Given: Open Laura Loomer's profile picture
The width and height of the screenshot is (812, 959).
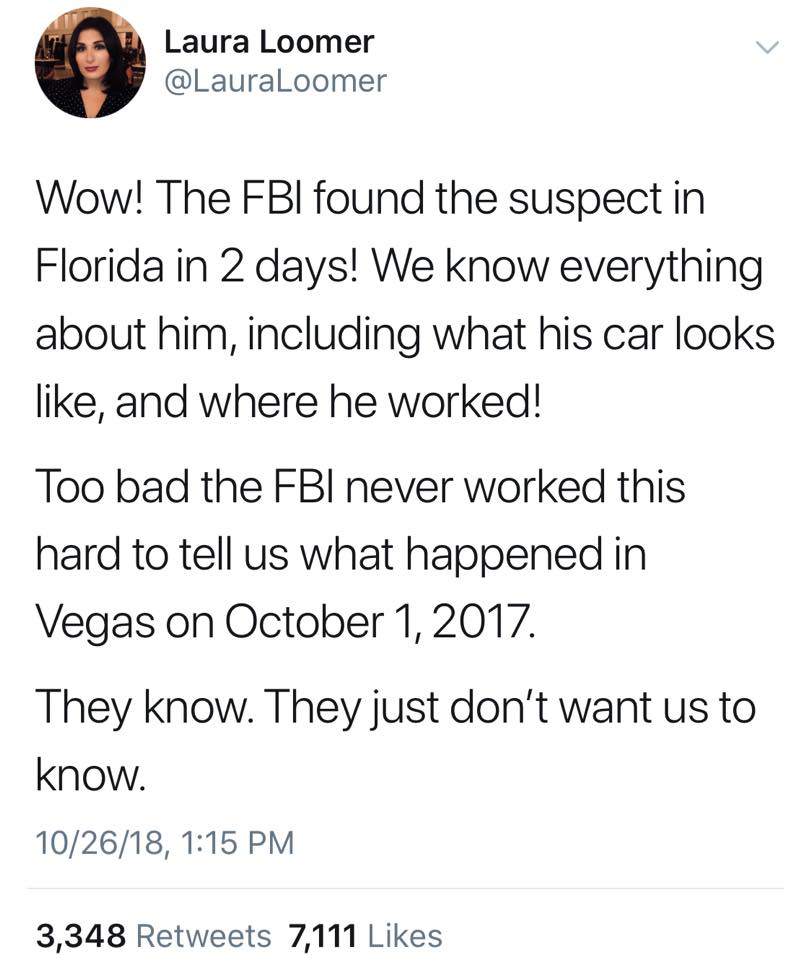Looking at the screenshot, I should (90, 63).
